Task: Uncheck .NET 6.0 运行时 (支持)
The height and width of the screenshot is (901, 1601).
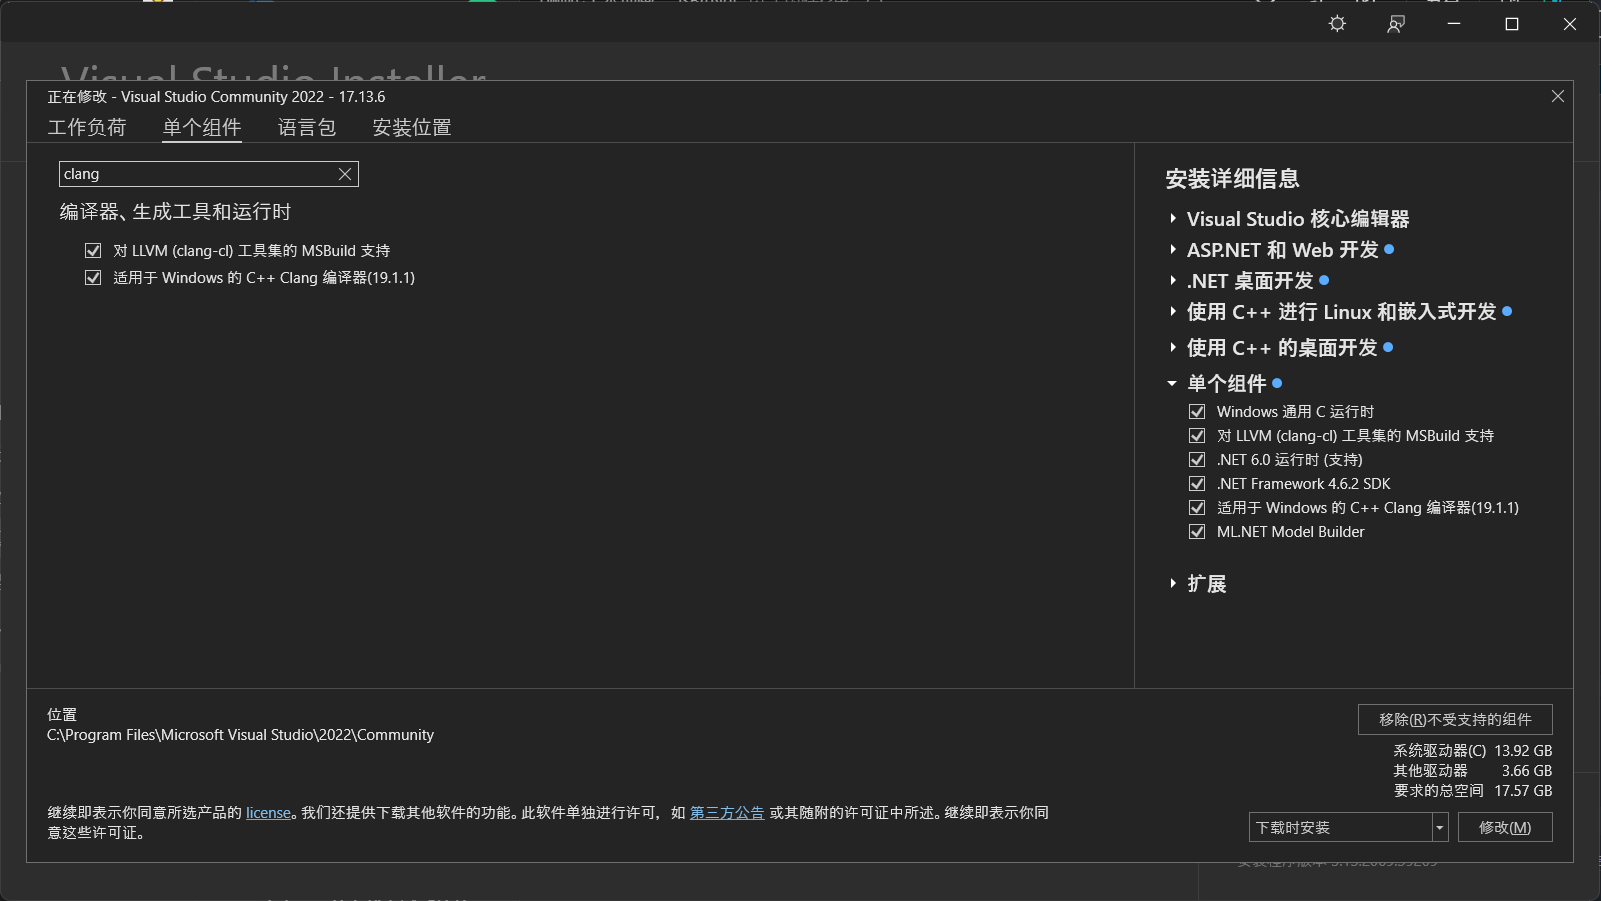Action: pyautogui.click(x=1197, y=460)
